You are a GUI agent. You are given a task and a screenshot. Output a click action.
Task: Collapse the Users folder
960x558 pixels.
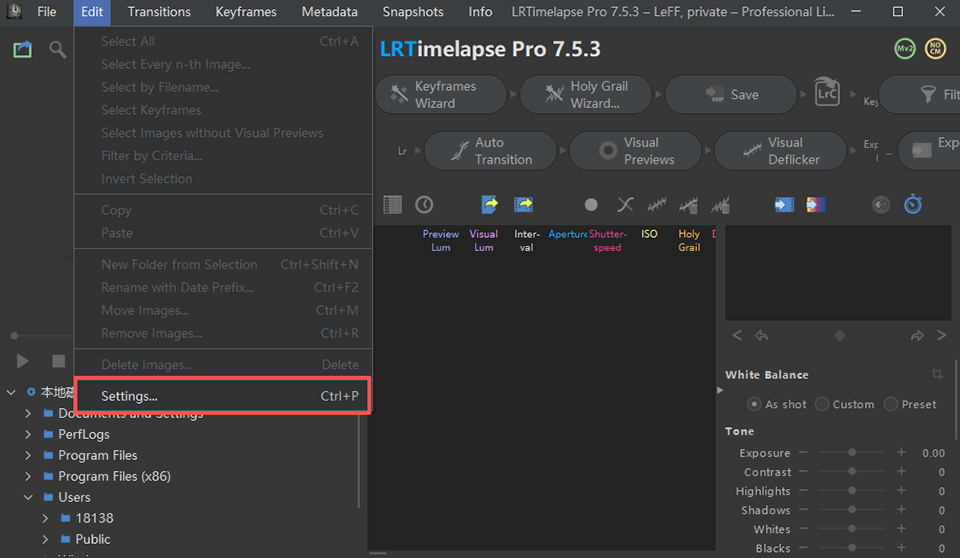(x=28, y=497)
